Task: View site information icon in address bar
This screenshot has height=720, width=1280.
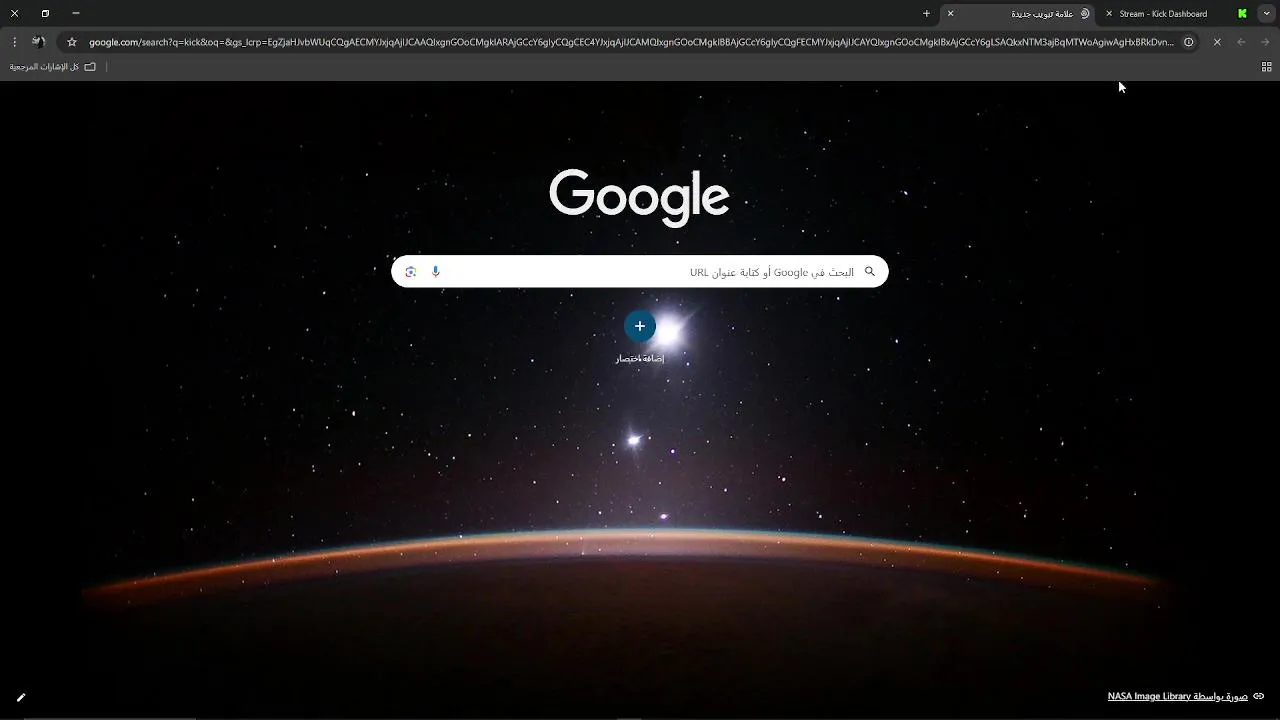Action: coord(1189,42)
